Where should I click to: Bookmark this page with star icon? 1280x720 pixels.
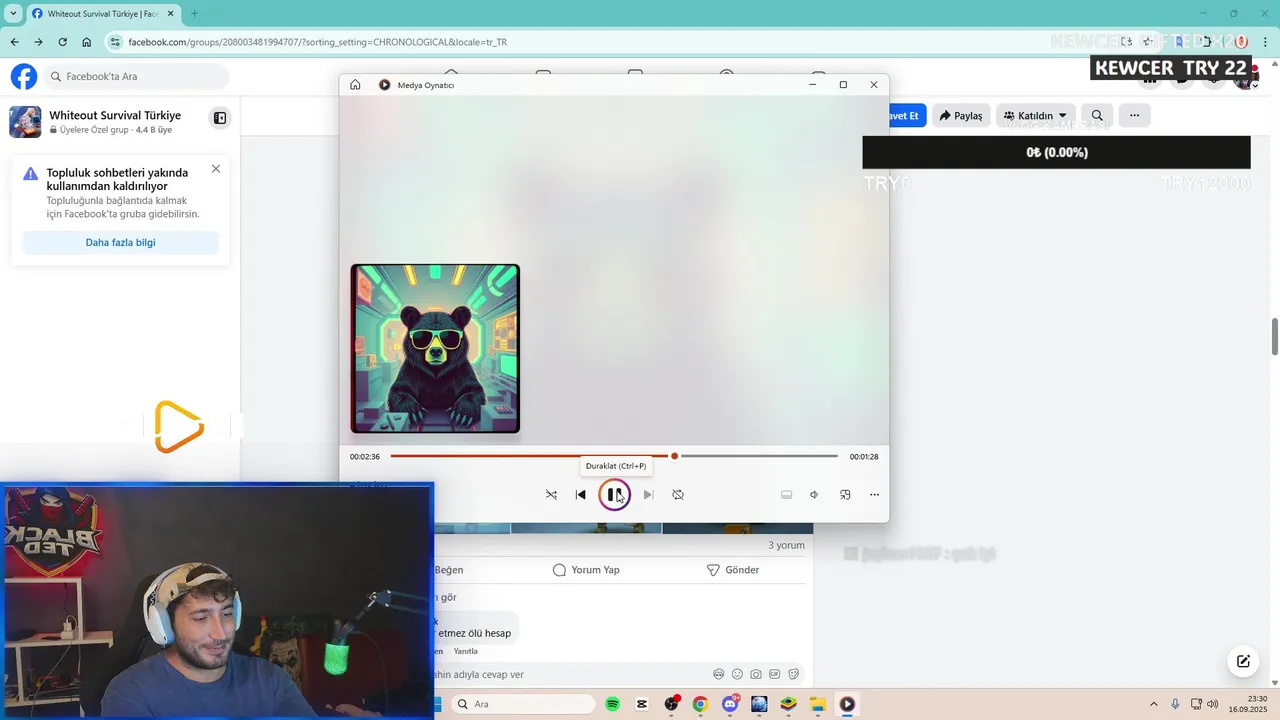[1146, 42]
